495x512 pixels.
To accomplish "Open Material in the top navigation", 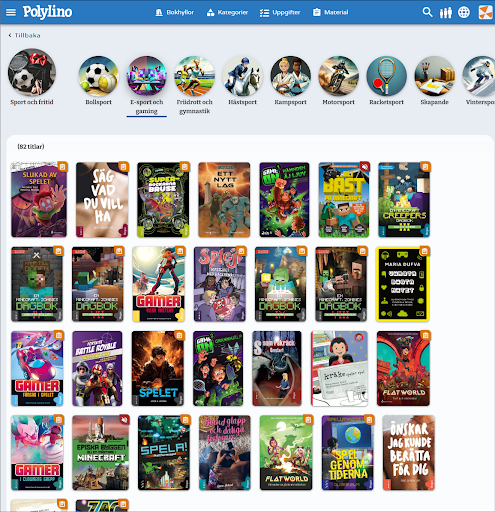I will click(331, 12).
